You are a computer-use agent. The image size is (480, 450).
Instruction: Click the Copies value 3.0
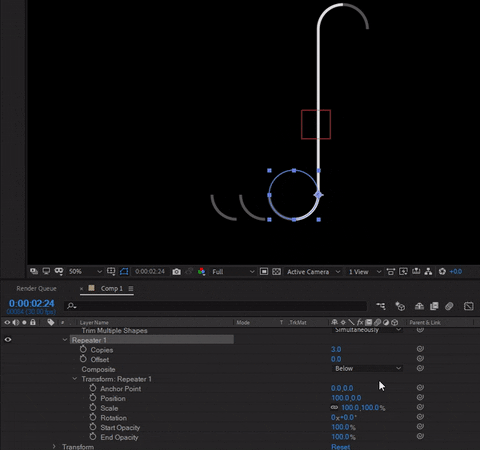[x=336, y=349]
